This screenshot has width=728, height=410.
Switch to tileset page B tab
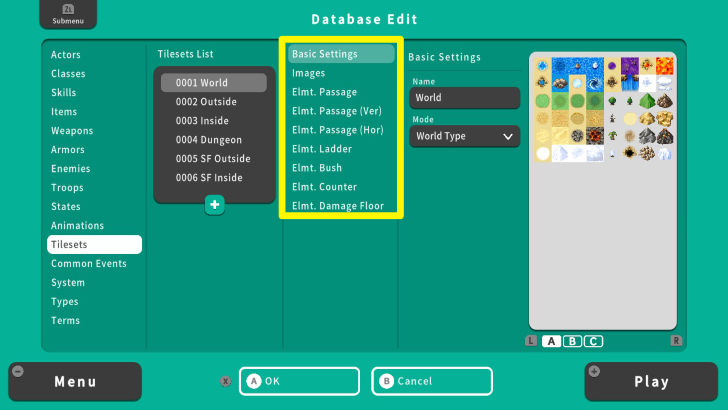click(x=572, y=341)
